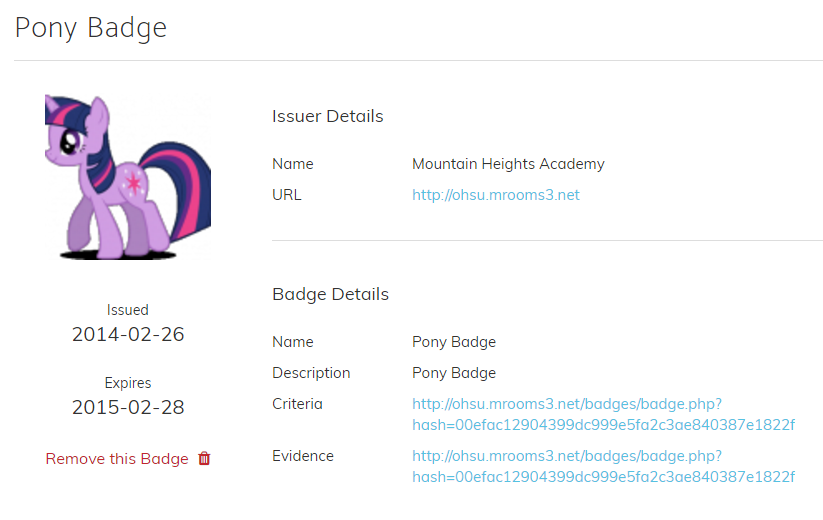Click the Pony Badge value in Badge Details Name row

point(453,342)
